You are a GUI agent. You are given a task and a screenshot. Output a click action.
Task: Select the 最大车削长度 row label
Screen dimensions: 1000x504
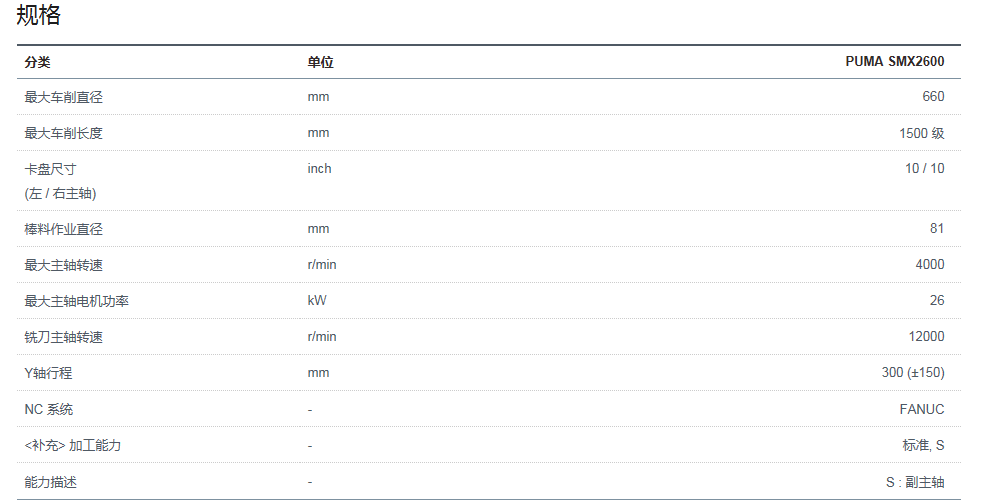64,133
